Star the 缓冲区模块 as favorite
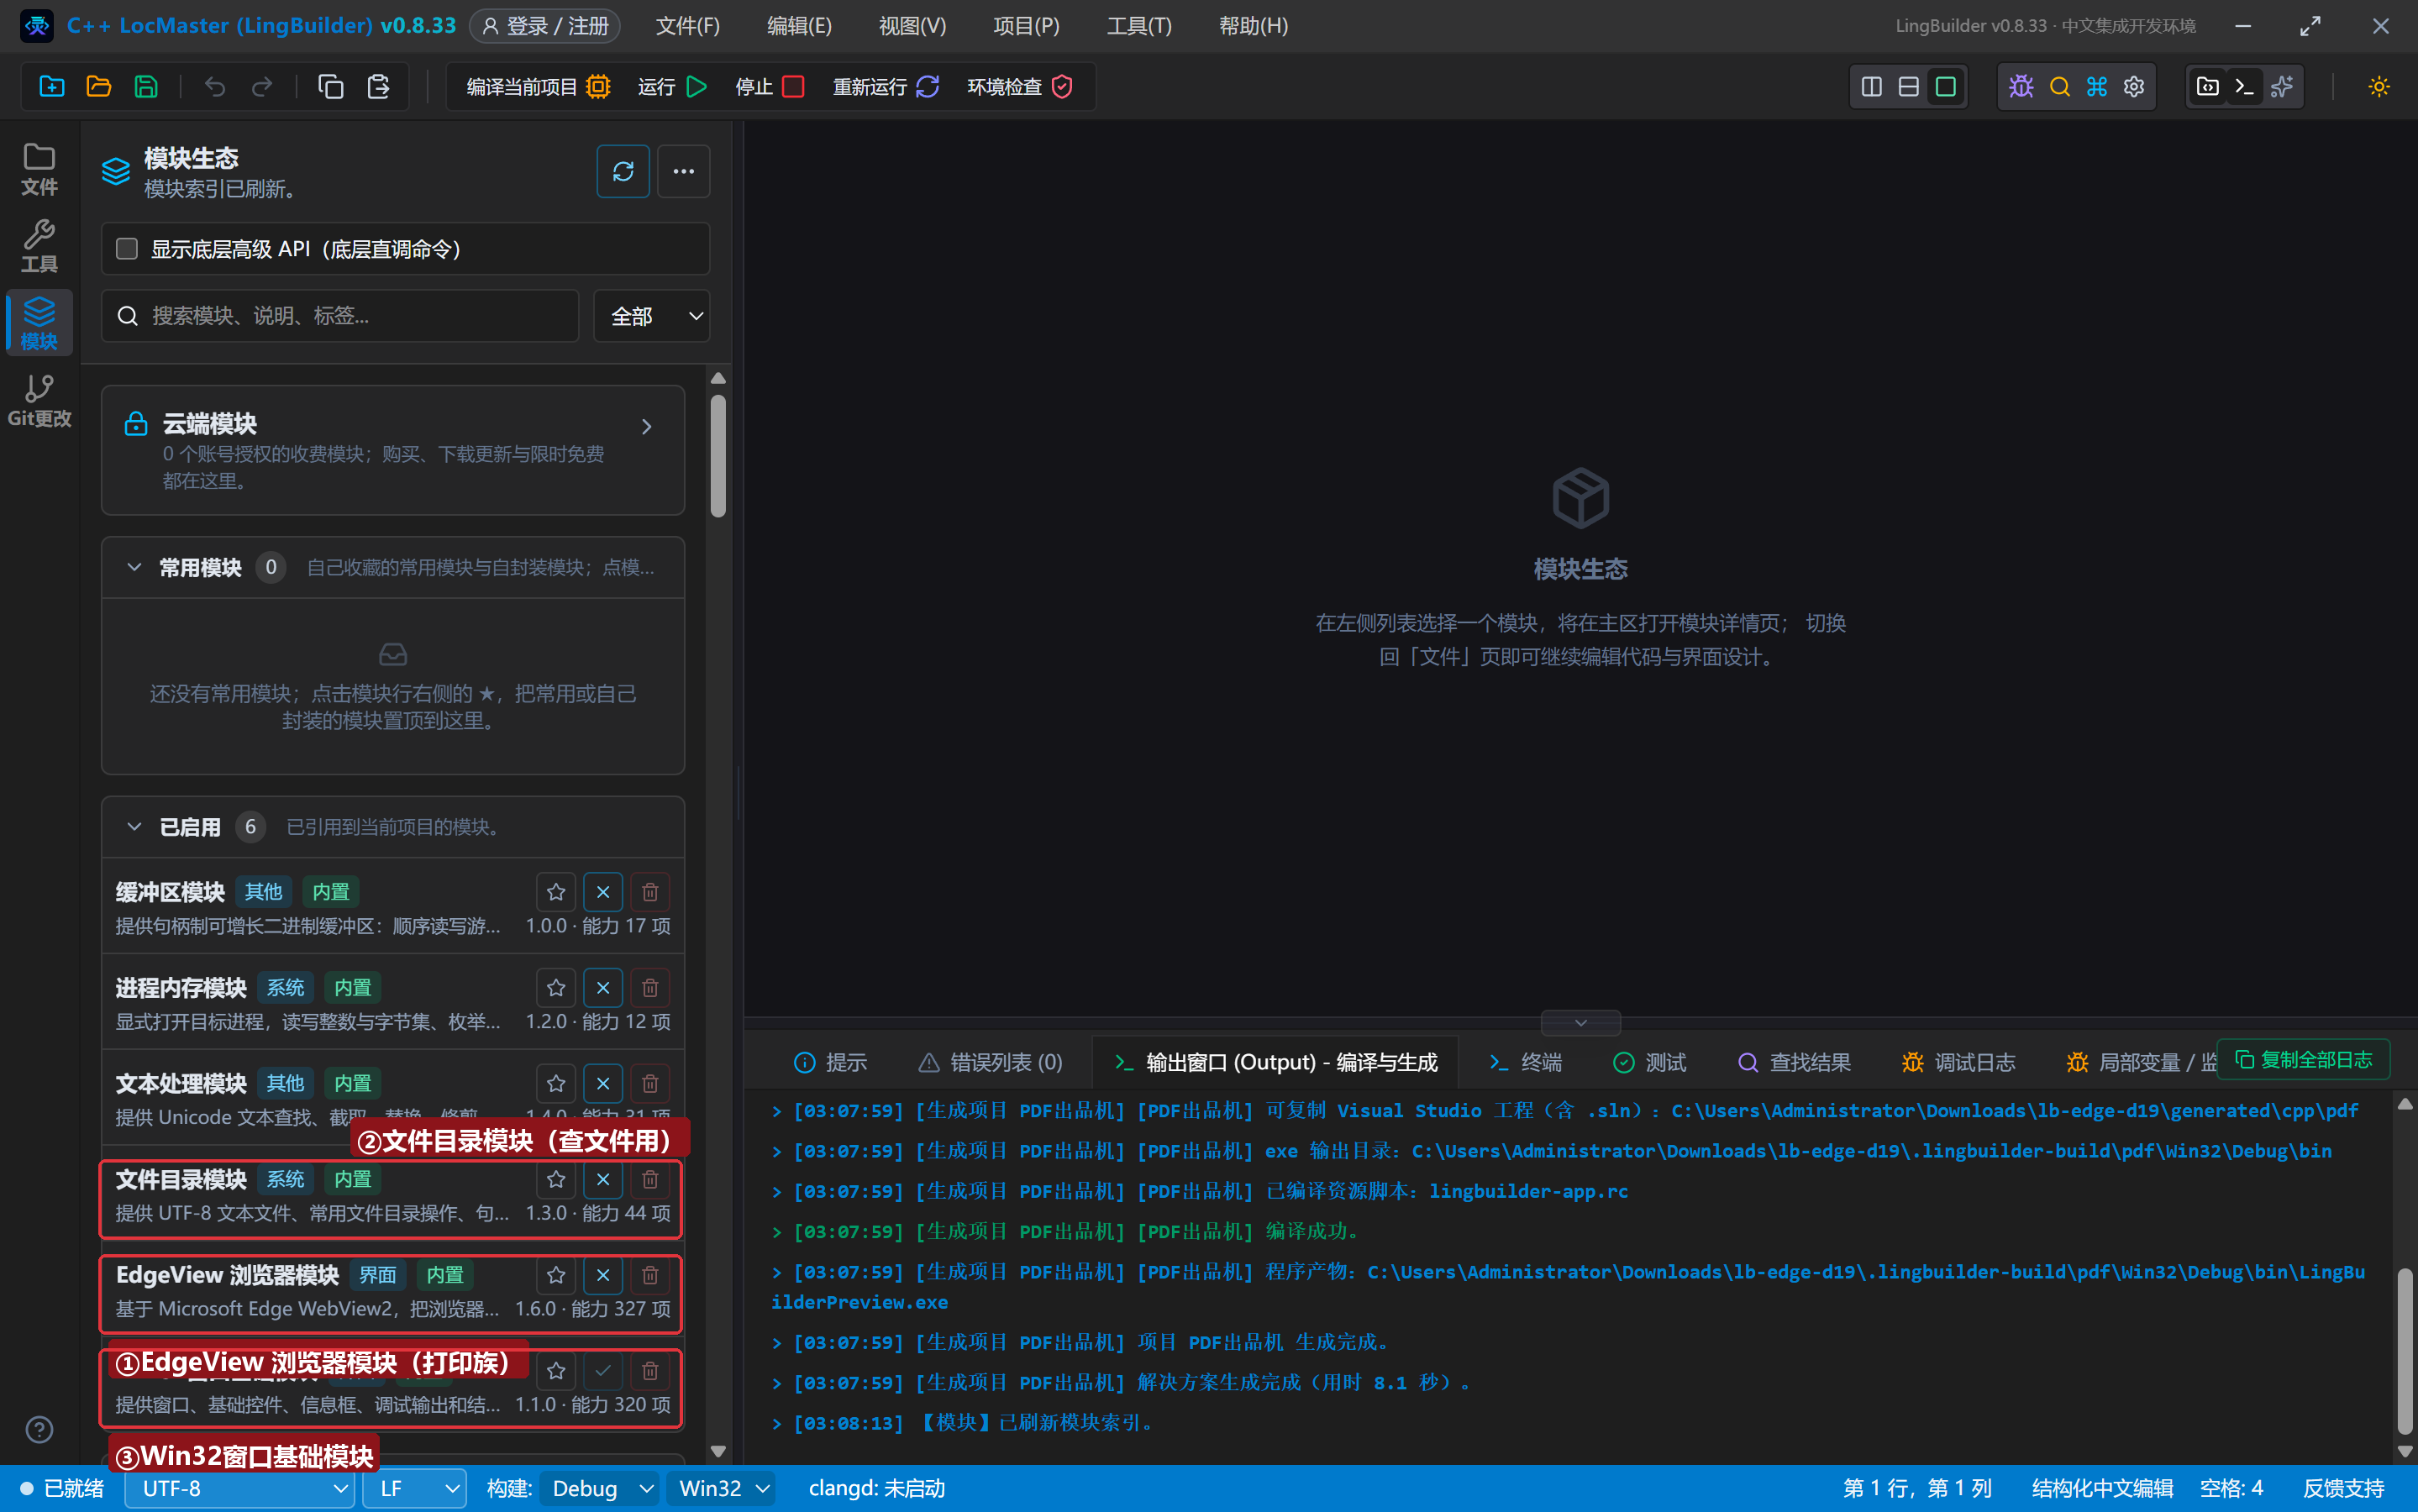 [x=556, y=892]
